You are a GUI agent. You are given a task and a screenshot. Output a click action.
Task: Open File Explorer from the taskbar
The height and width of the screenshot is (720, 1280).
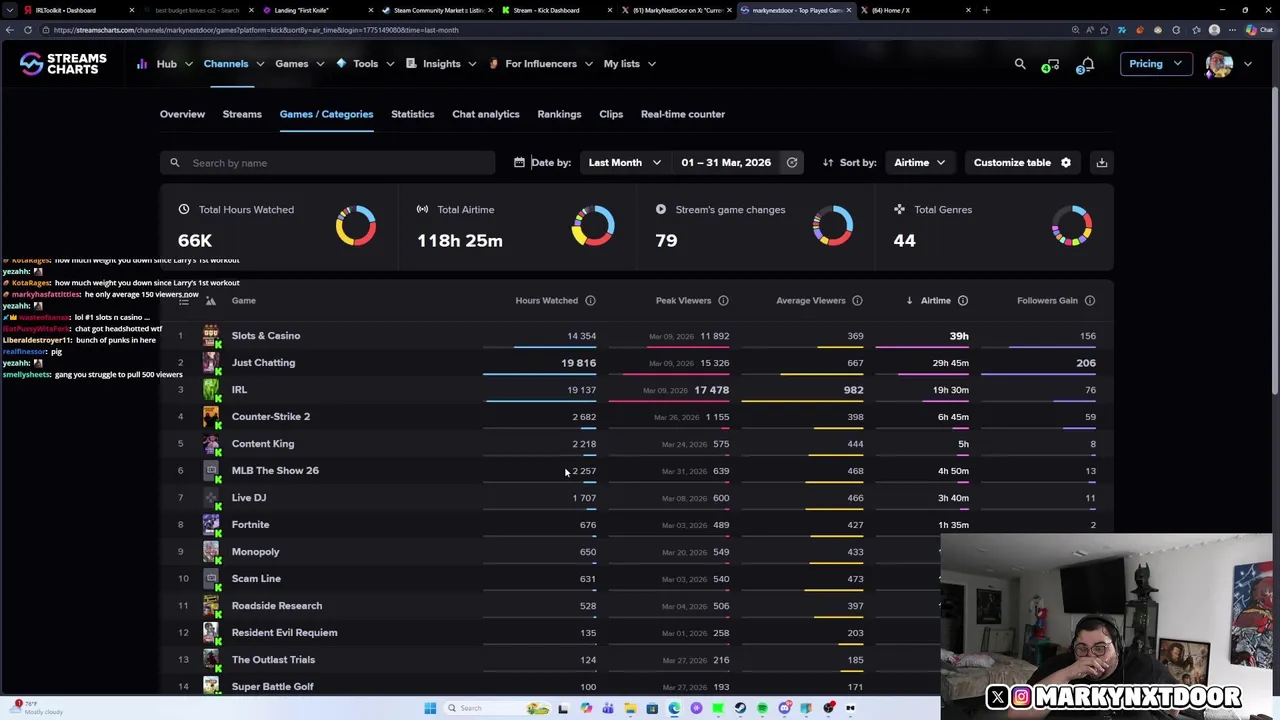[630, 708]
